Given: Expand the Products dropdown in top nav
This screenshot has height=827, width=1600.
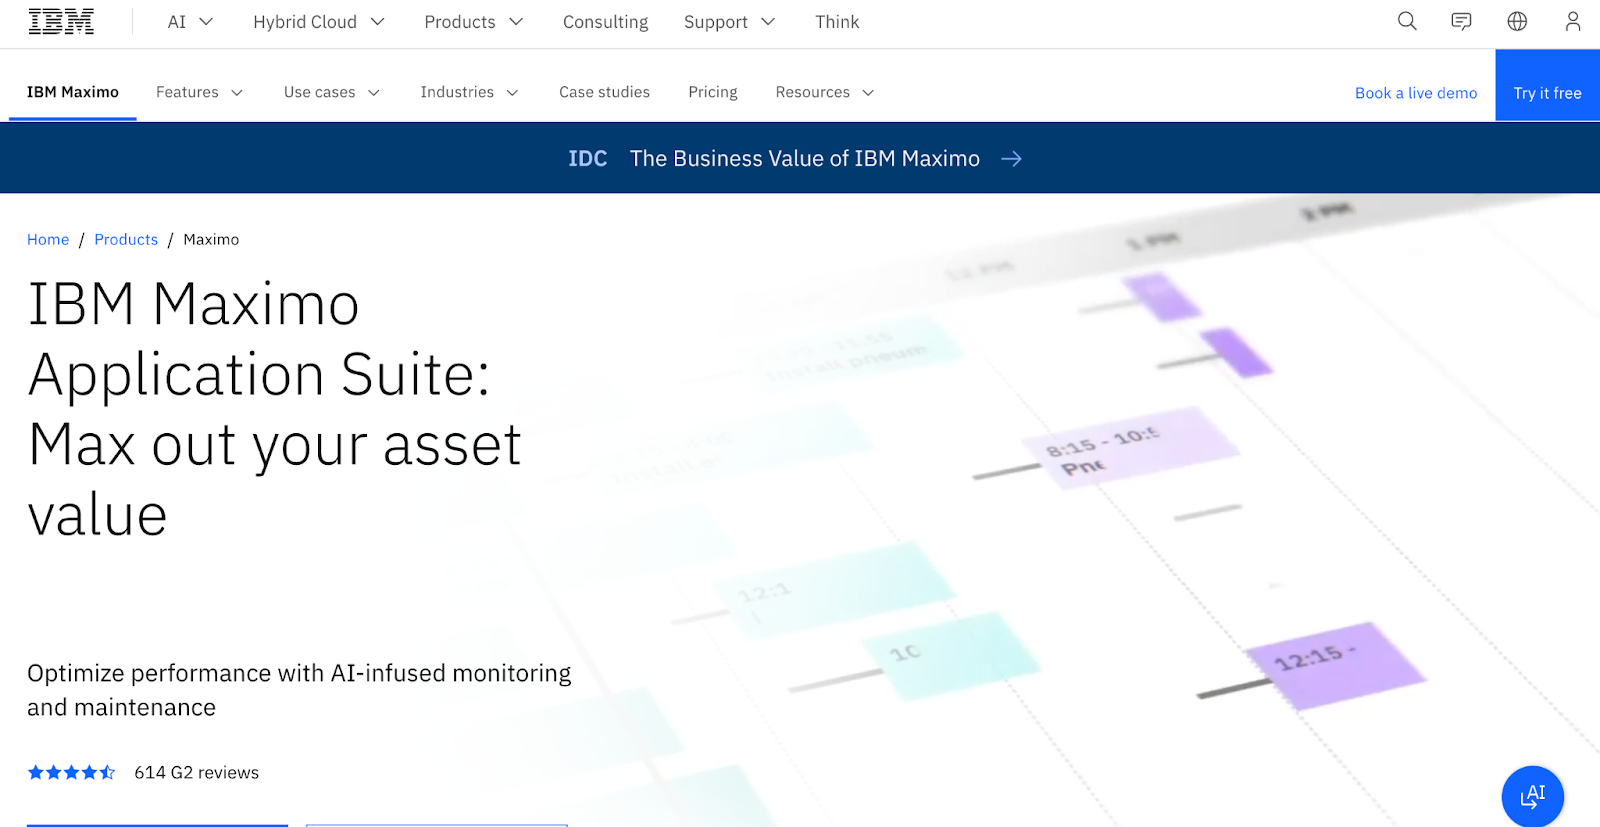Looking at the screenshot, I should pos(473,22).
